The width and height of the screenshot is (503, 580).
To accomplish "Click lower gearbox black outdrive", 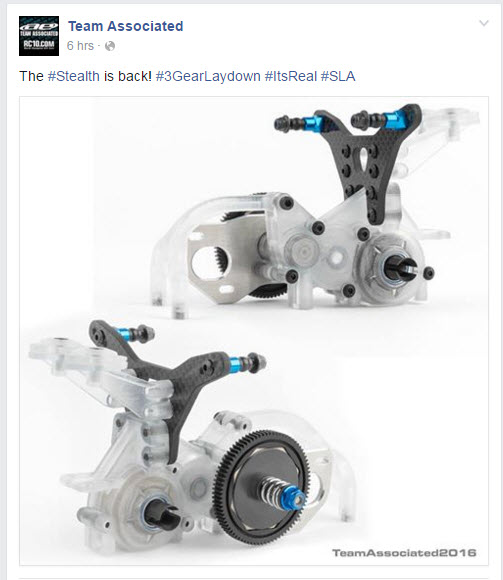I will tap(161, 514).
